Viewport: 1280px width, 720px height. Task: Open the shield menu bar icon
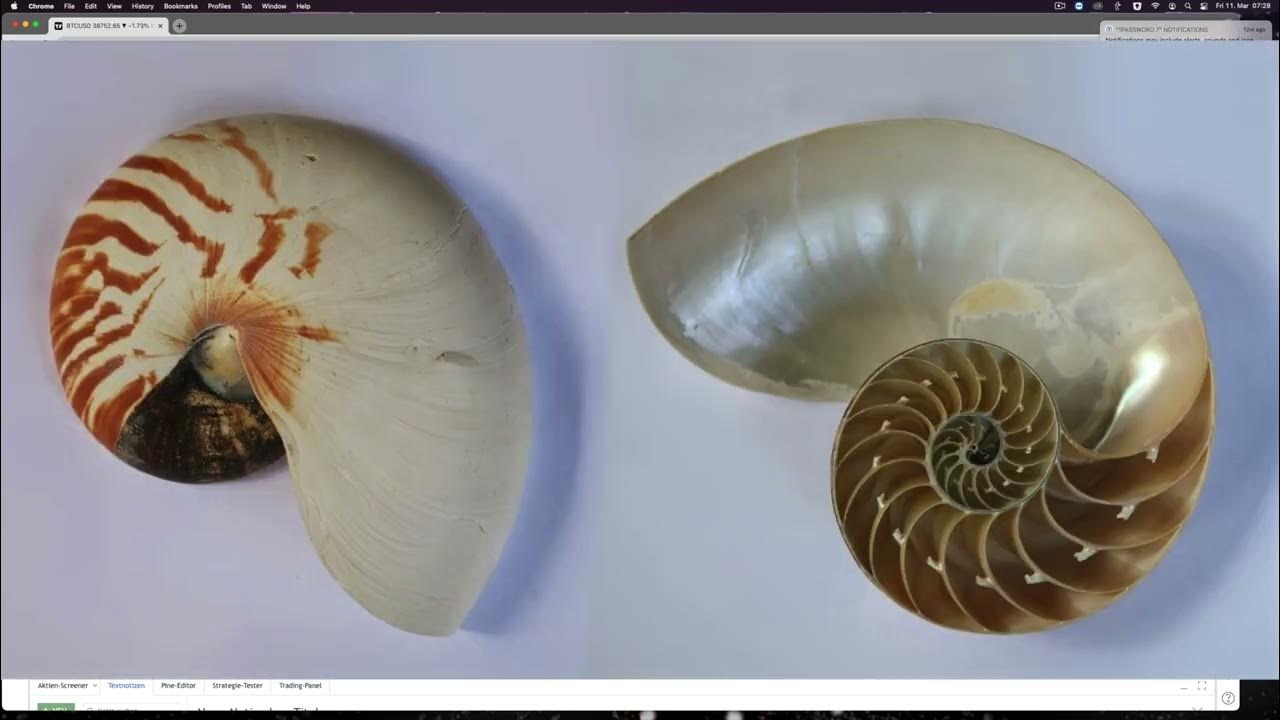click(1137, 6)
